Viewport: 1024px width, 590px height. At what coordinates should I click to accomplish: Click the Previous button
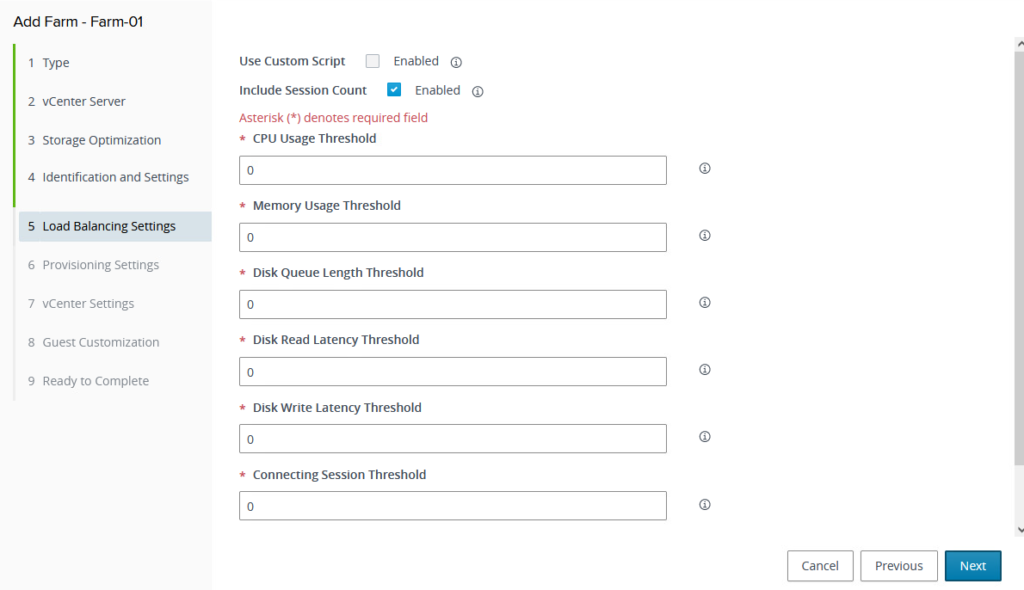(898, 566)
